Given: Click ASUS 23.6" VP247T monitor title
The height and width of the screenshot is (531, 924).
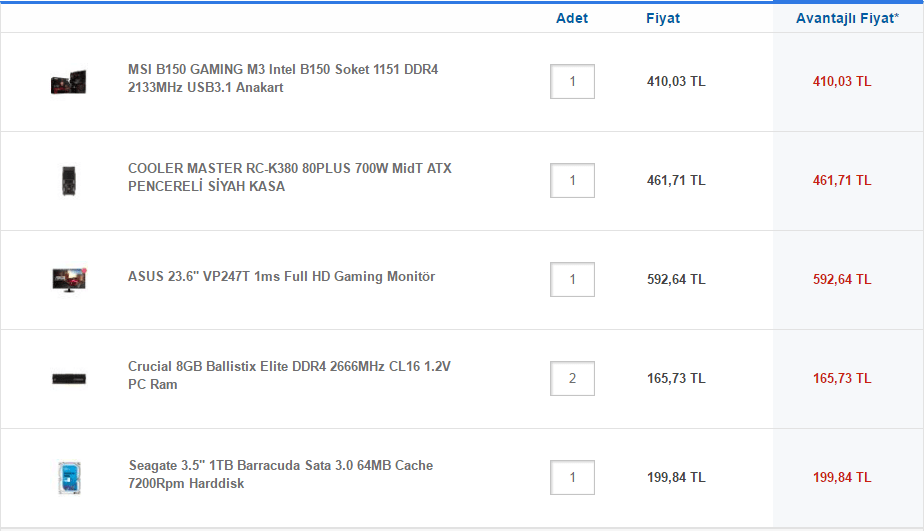Looking at the screenshot, I should (x=281, y=277).
